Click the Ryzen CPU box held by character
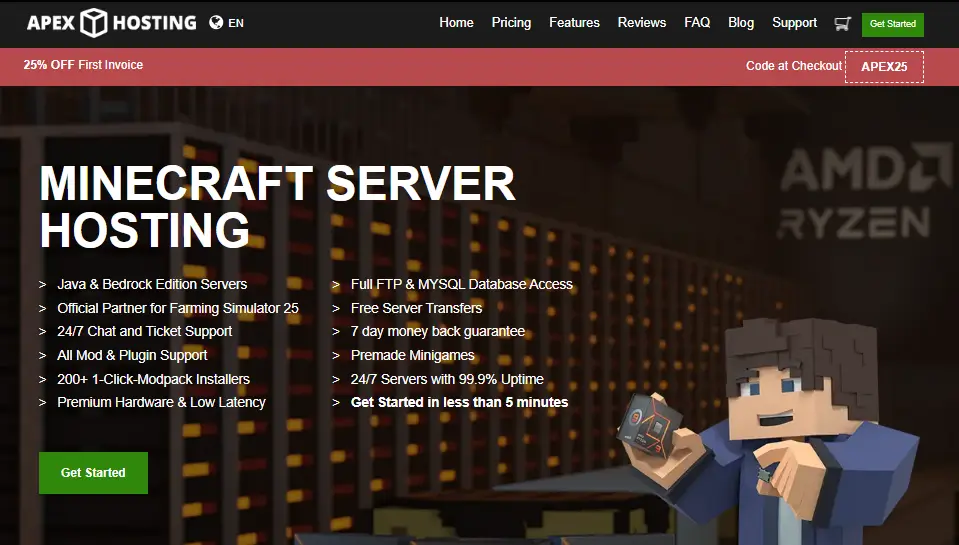Image resolution: width=959 pixels, height=545 pixels. point(650,425)
